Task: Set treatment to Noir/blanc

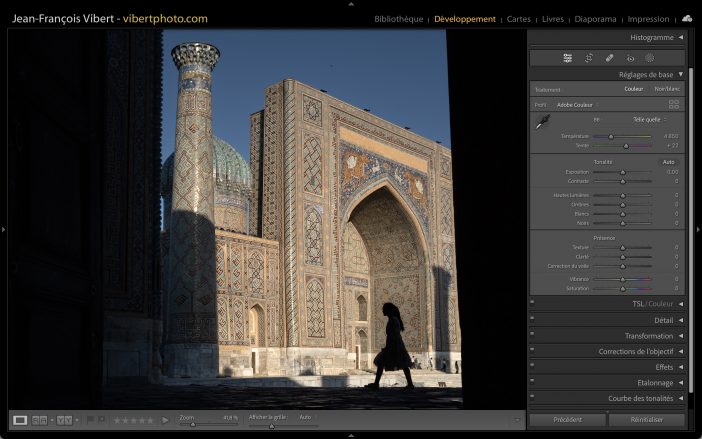Action: coord(666,89)
